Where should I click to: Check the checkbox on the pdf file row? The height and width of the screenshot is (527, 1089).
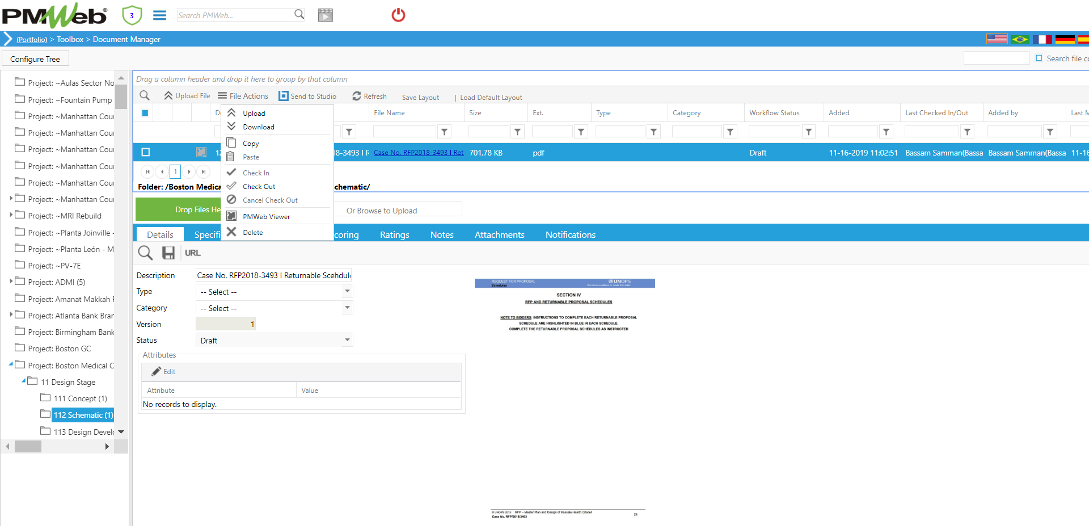pyautogui.click(x=146, y=152)
